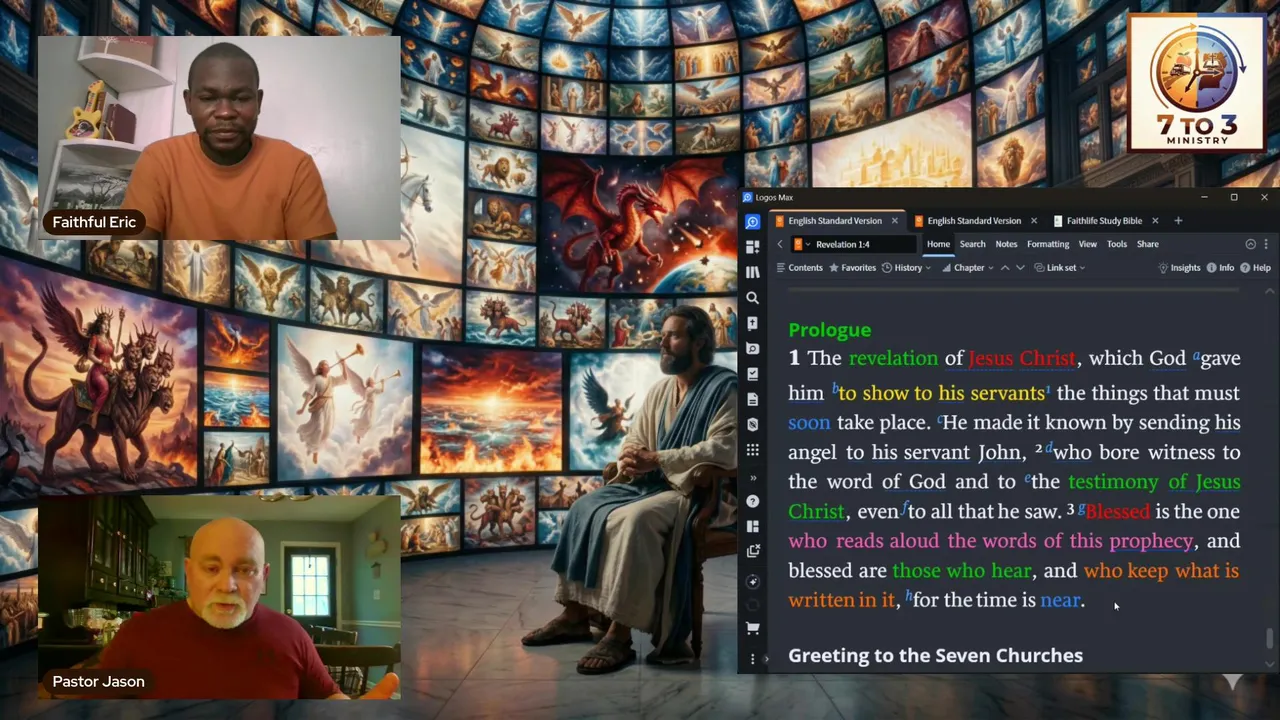
Task: Click the blue word "soon"
Action: coord(809,423)
